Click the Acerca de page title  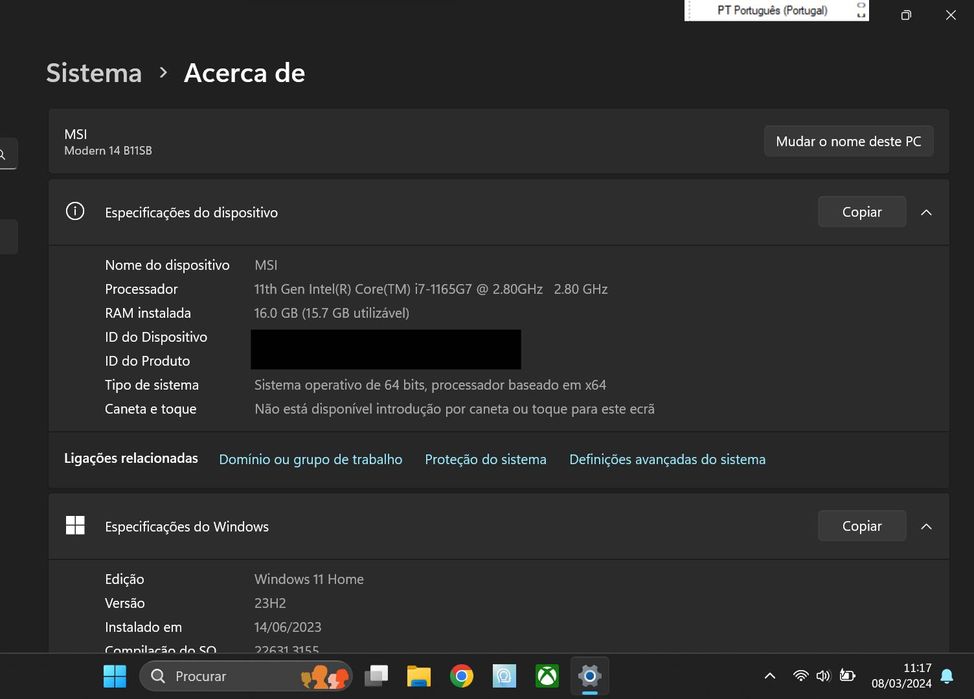(x=244, y=73)
